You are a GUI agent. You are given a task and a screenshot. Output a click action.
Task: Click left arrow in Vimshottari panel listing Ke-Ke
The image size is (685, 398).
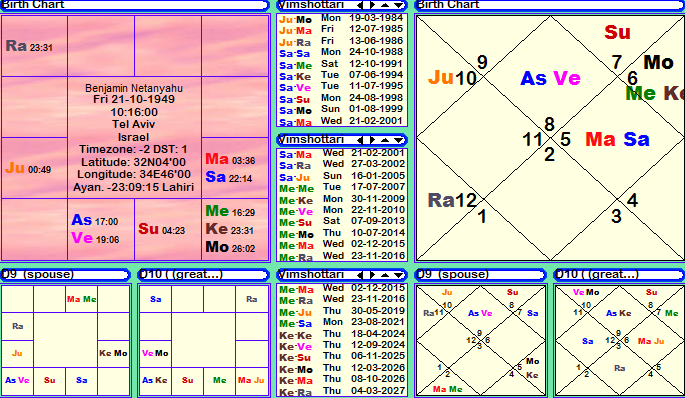360,275
